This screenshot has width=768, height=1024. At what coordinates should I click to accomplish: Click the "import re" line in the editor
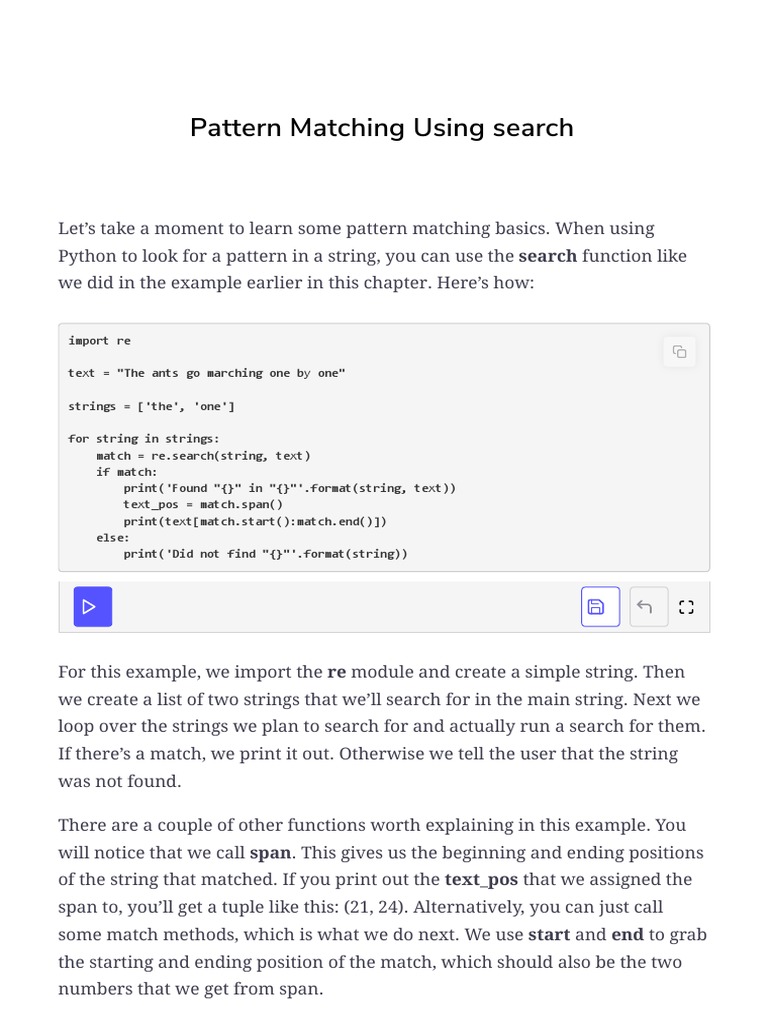click(x=99, y=340)
